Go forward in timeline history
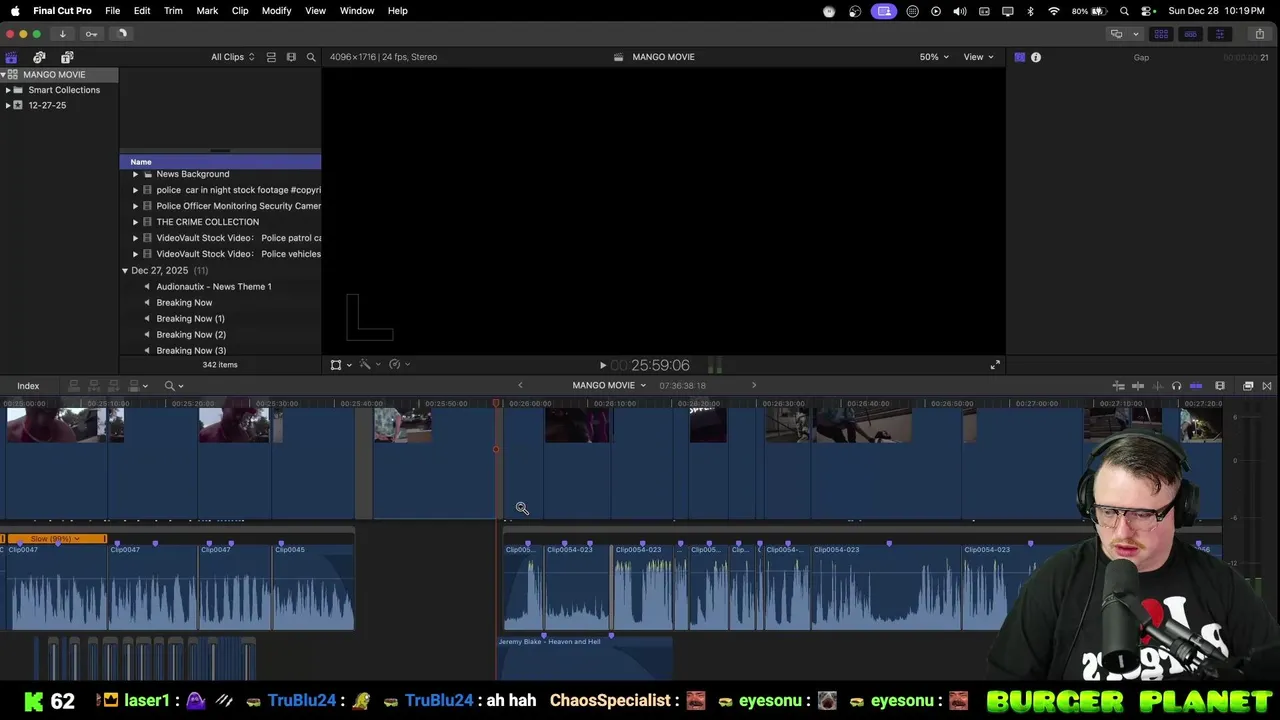This screenshot has width=1280, height=720. (x=754, y=385)
